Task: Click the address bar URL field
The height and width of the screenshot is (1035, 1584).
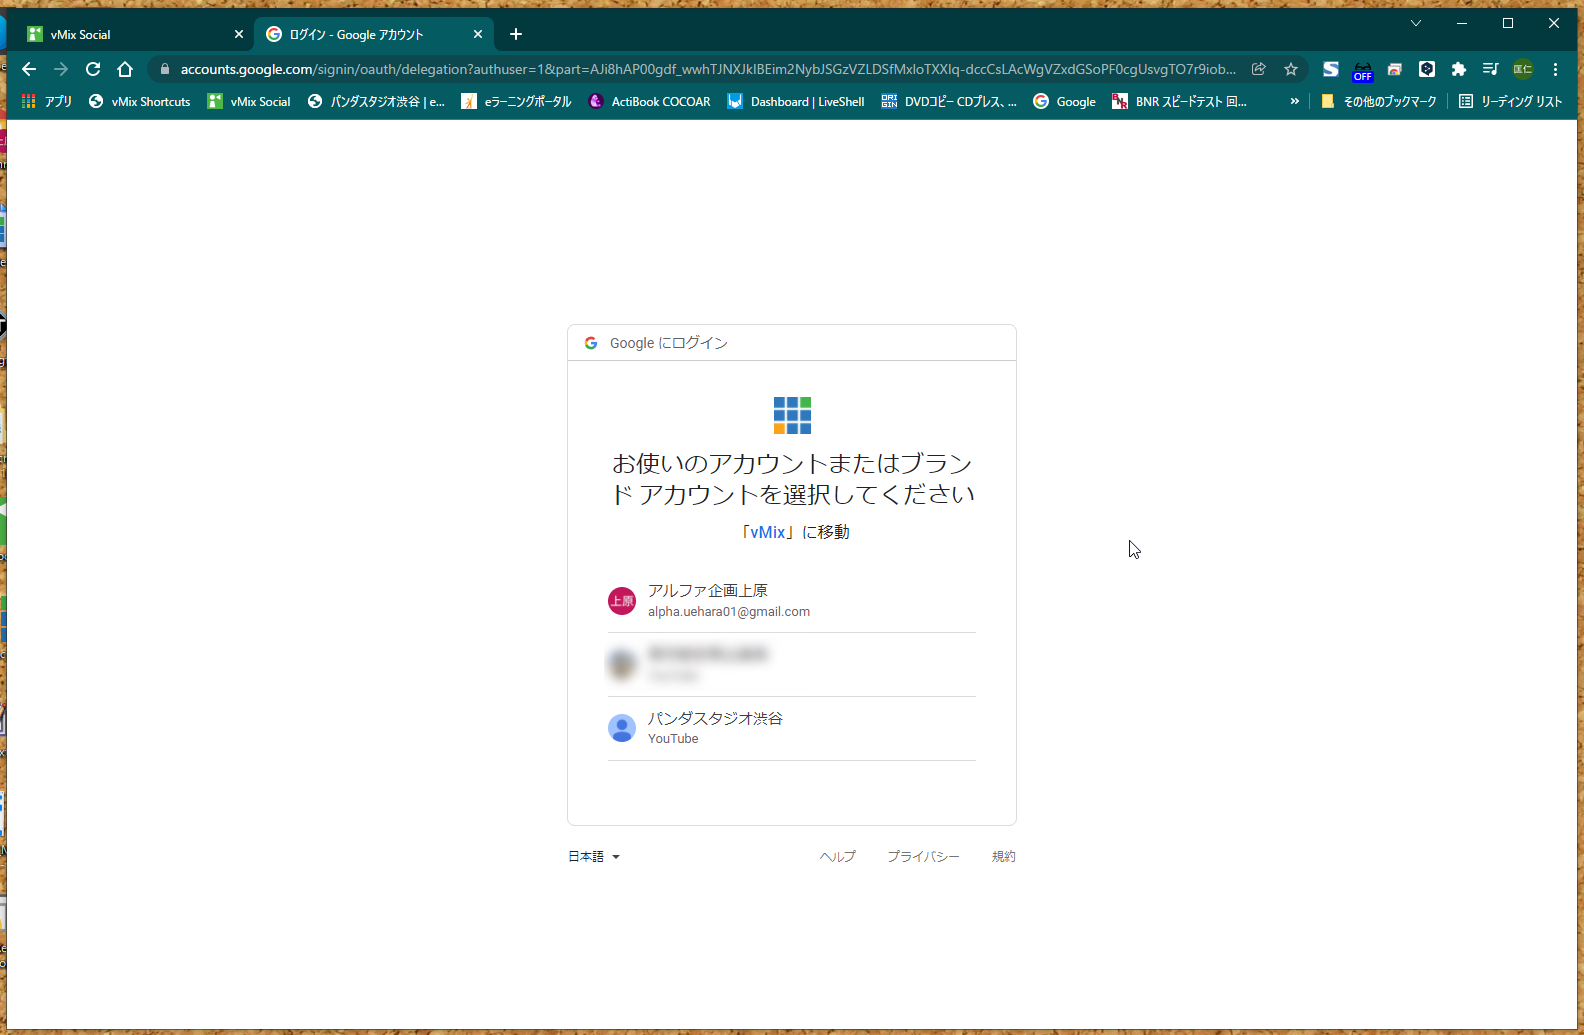Action: [708, 69]
